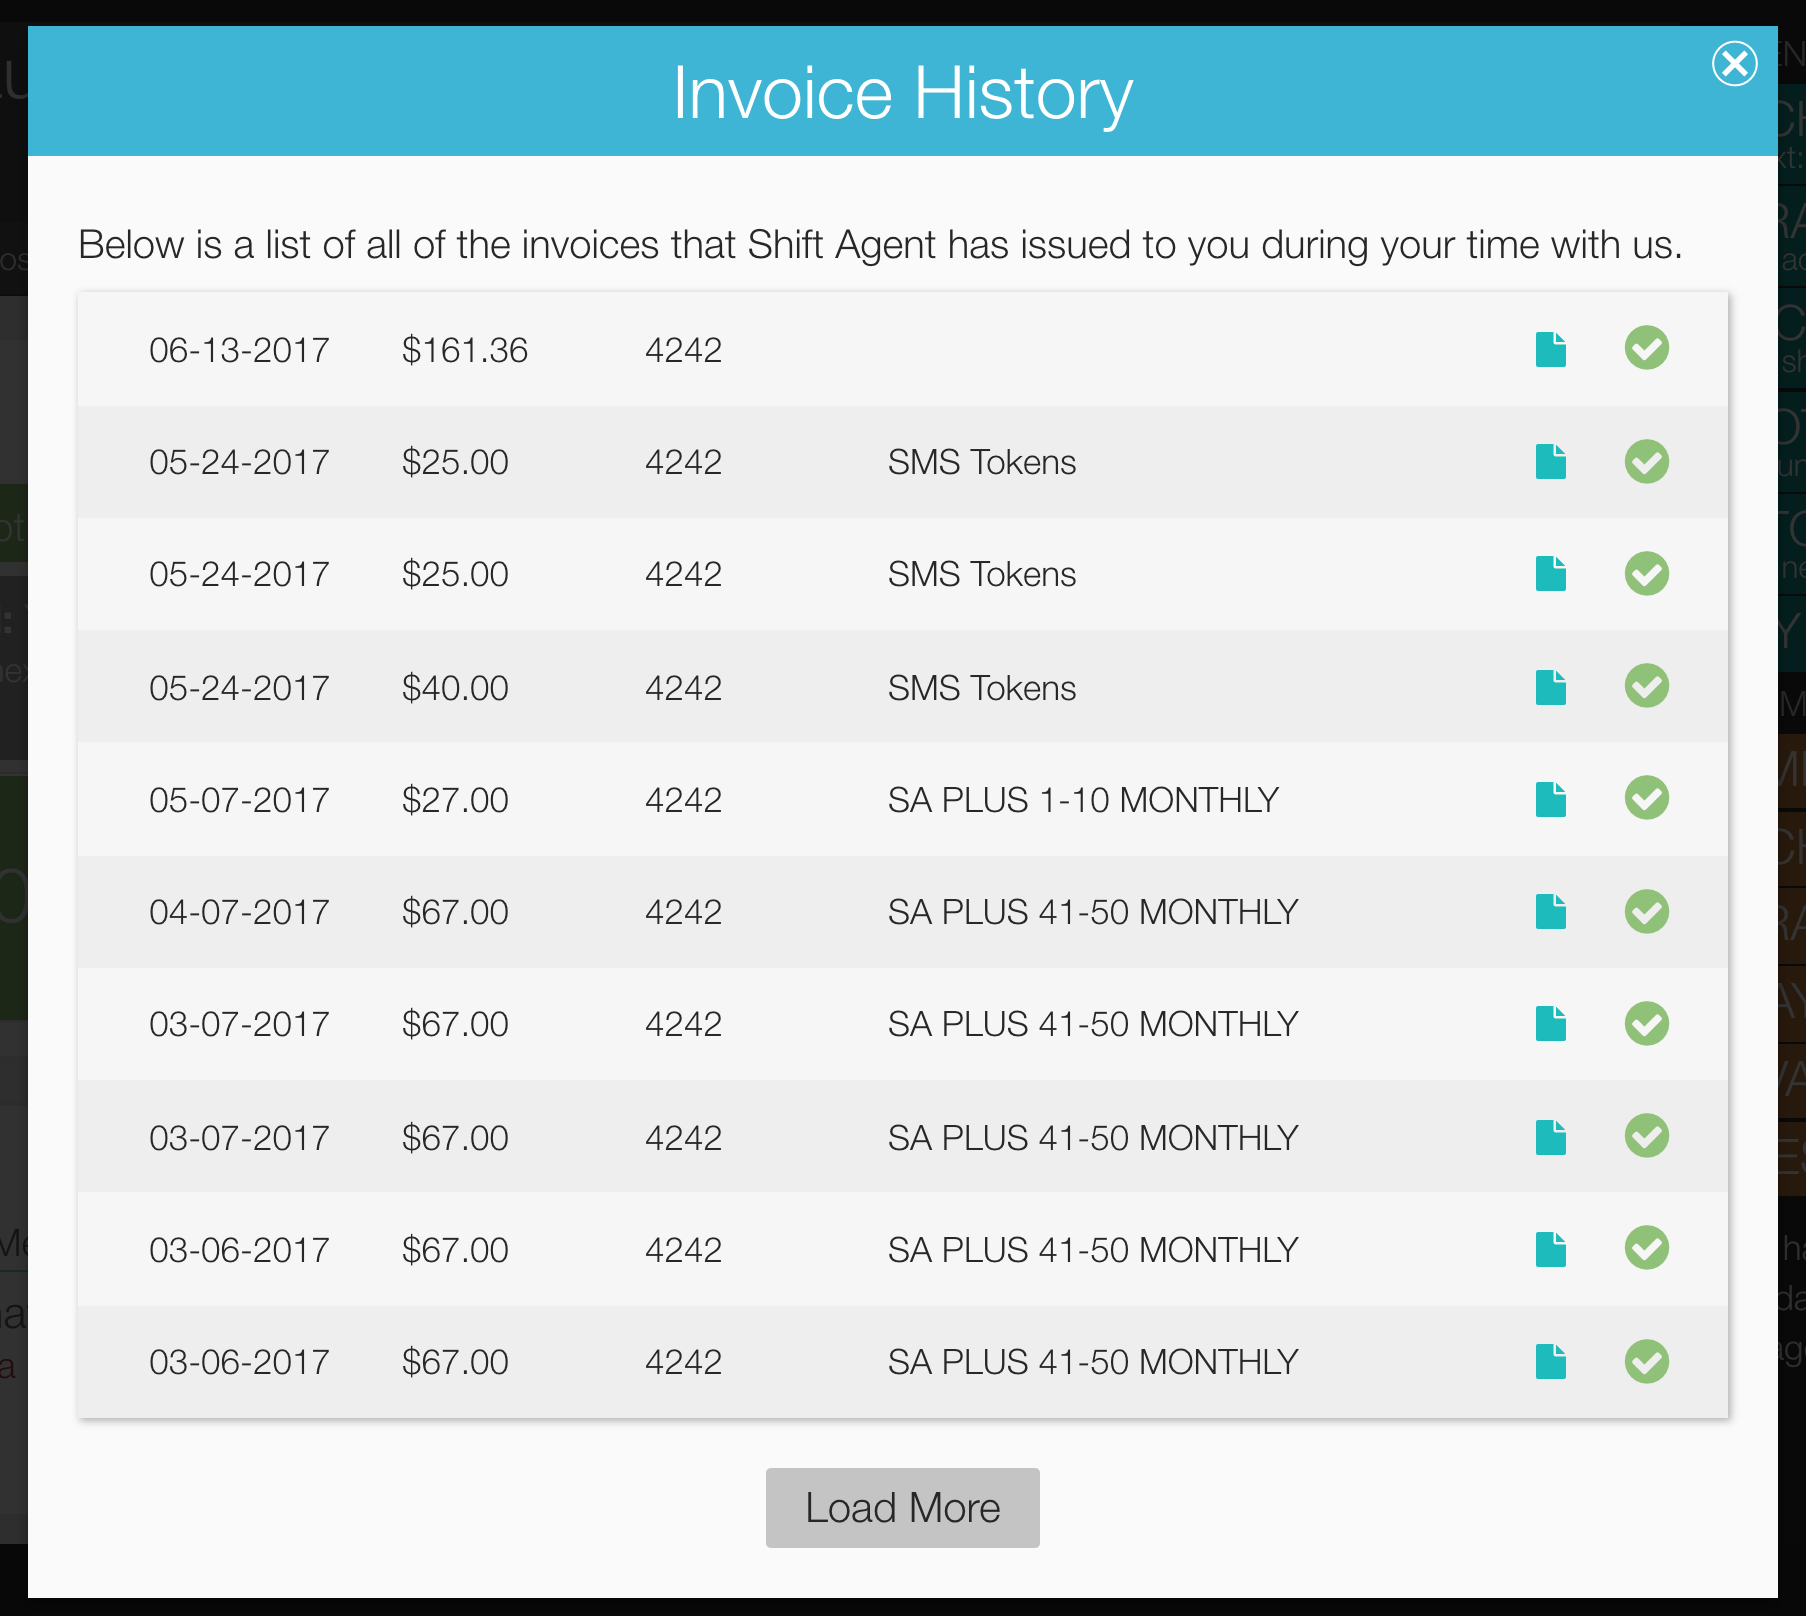1806x1616 pixels.
Task: Load more invoices with the Load More button
Action: 902,1508
